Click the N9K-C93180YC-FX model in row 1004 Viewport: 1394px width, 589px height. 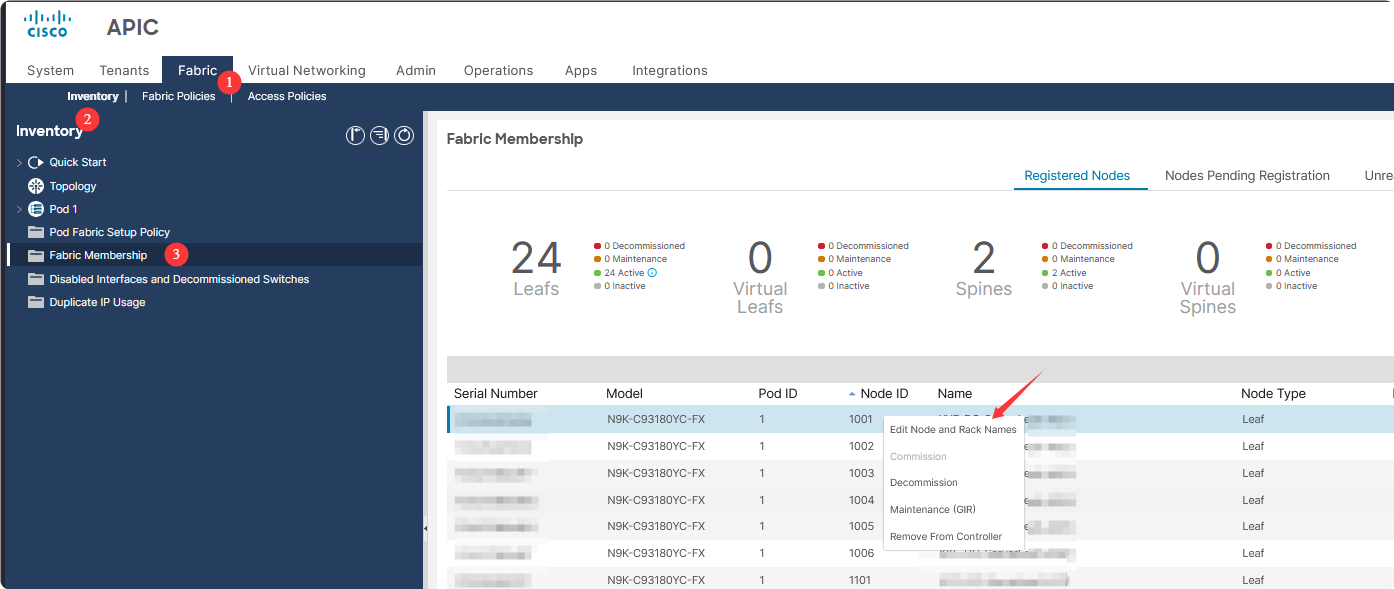656,500
